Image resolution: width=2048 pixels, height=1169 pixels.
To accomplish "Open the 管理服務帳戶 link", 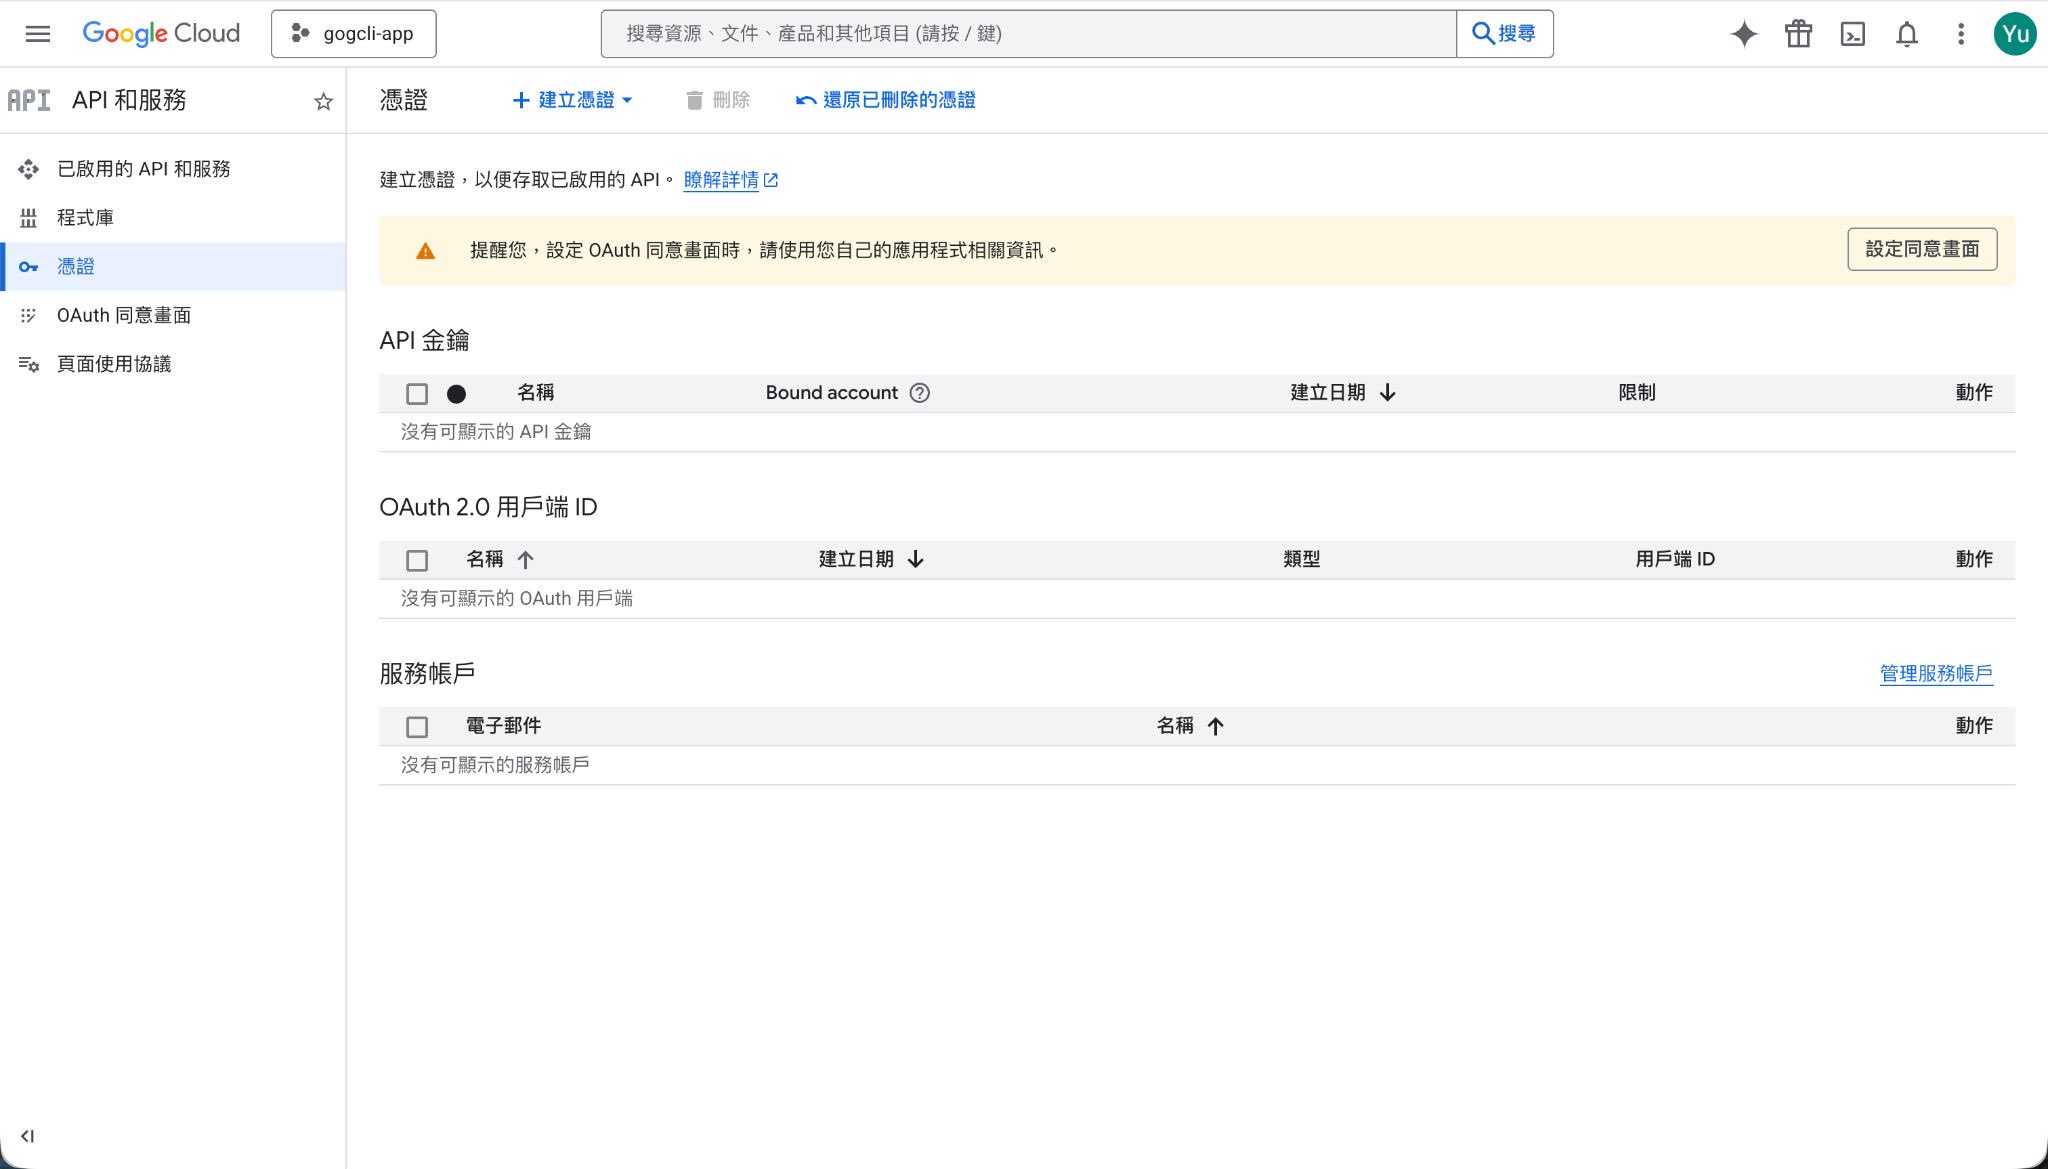I will tap(1935, 673).
